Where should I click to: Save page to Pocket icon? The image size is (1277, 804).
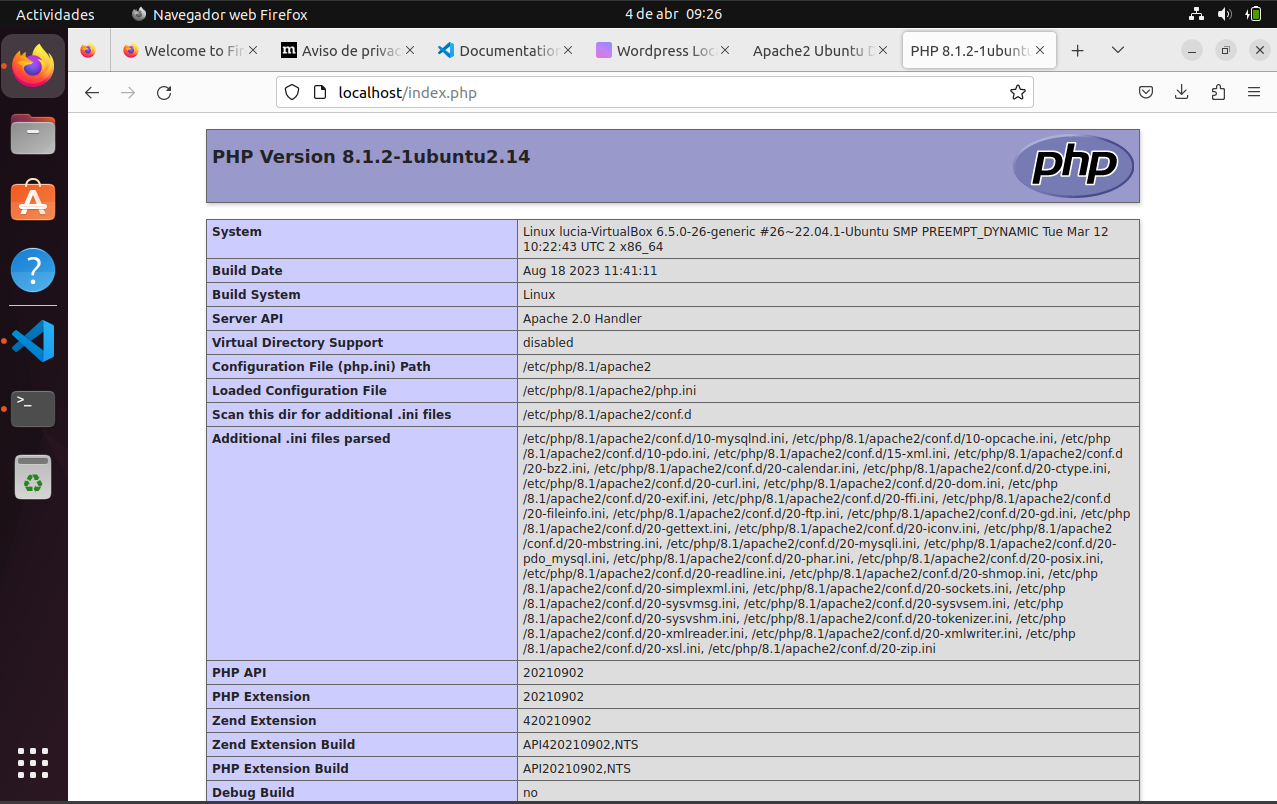point(1146,93)
